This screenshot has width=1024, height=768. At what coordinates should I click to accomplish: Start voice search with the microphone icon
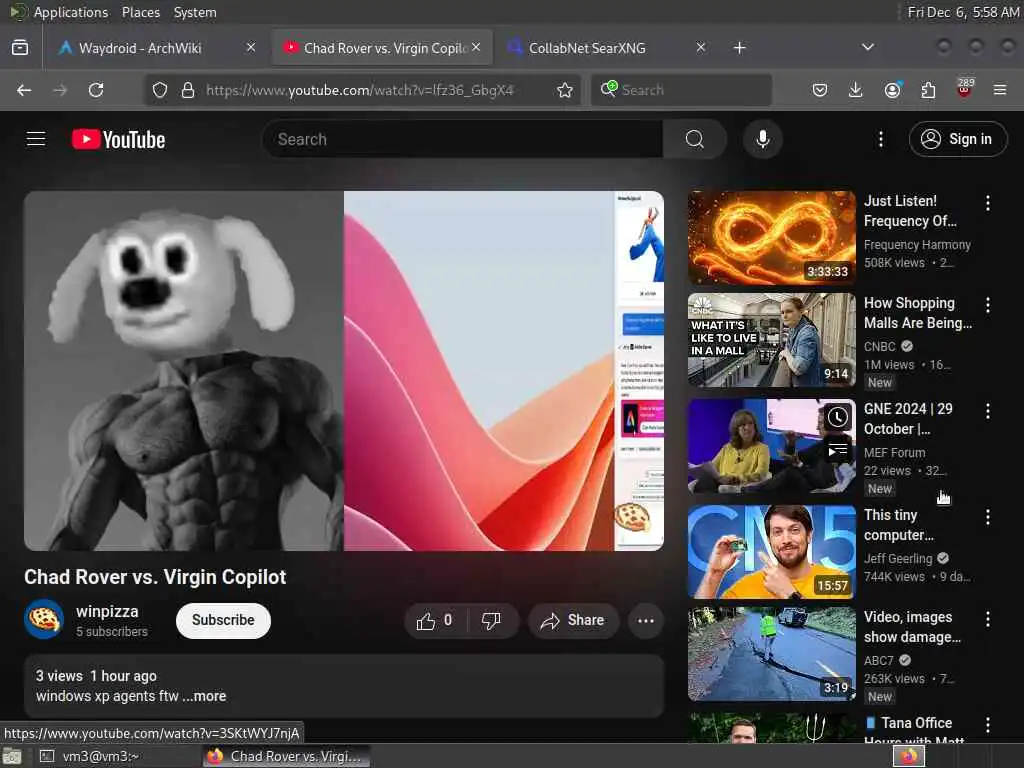(x=763, y=139)
